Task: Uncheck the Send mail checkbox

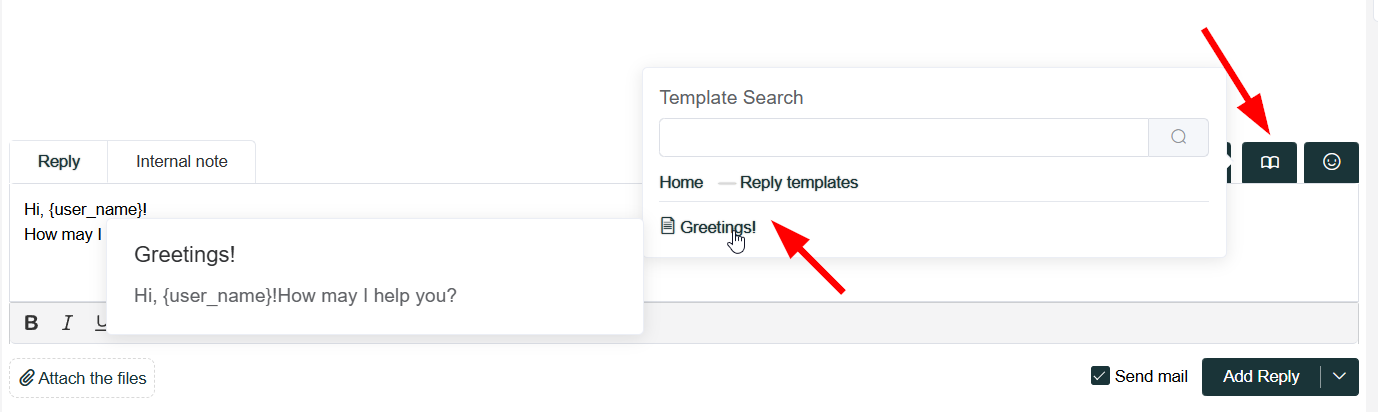Action: [1100, 376]
